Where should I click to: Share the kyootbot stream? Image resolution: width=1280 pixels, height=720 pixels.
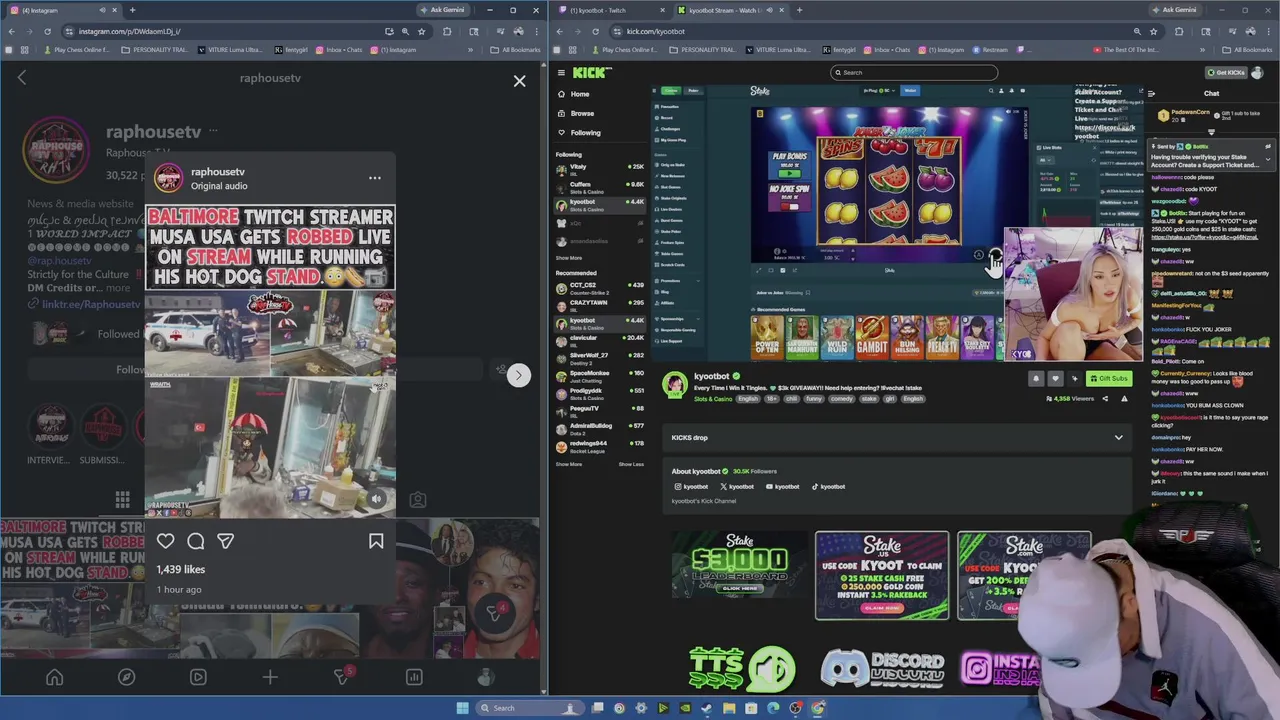[1105, 399]
